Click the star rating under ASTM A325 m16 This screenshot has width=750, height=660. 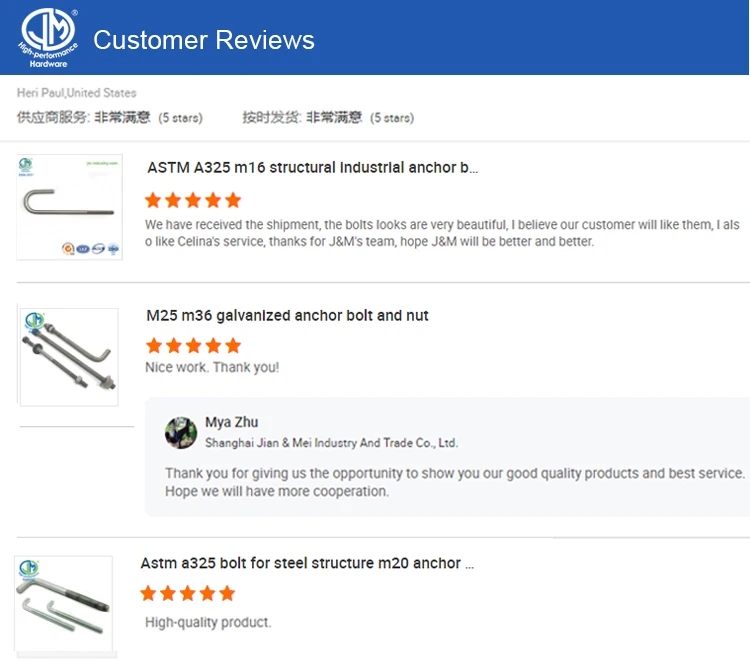193,200
